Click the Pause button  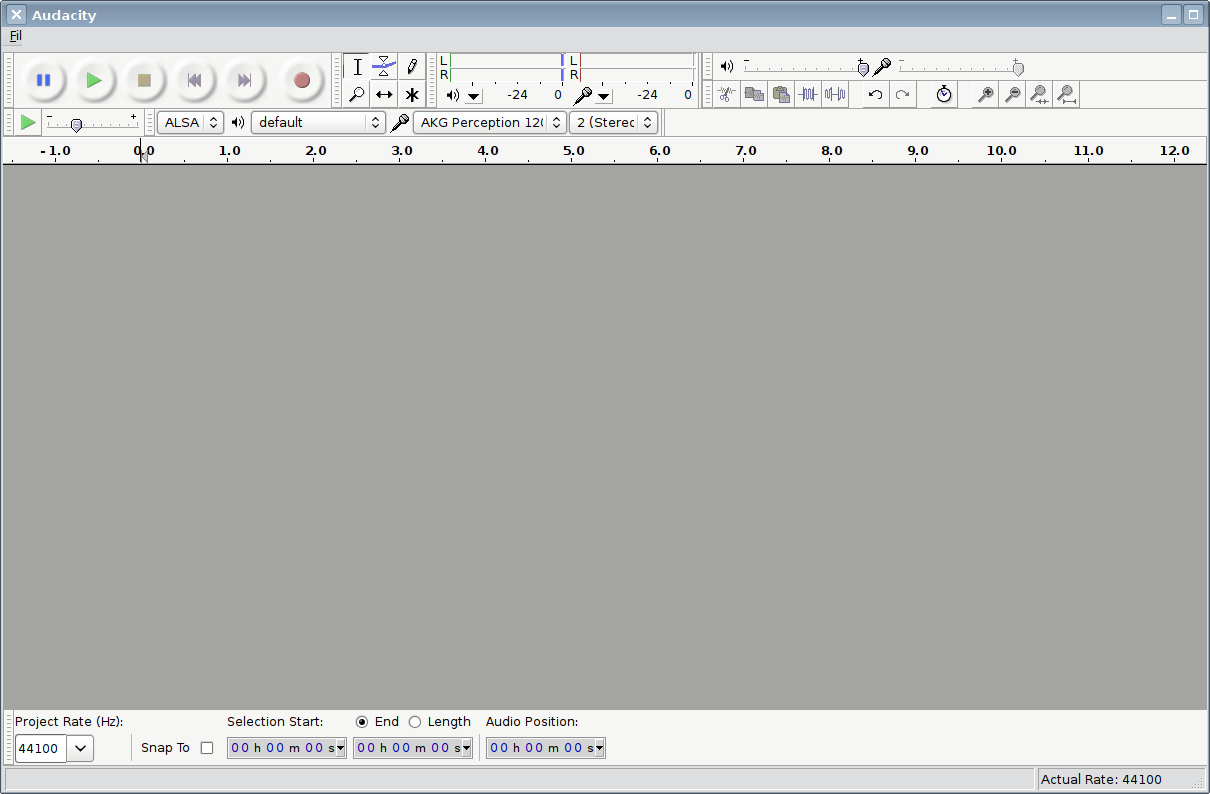coord(43,80)
